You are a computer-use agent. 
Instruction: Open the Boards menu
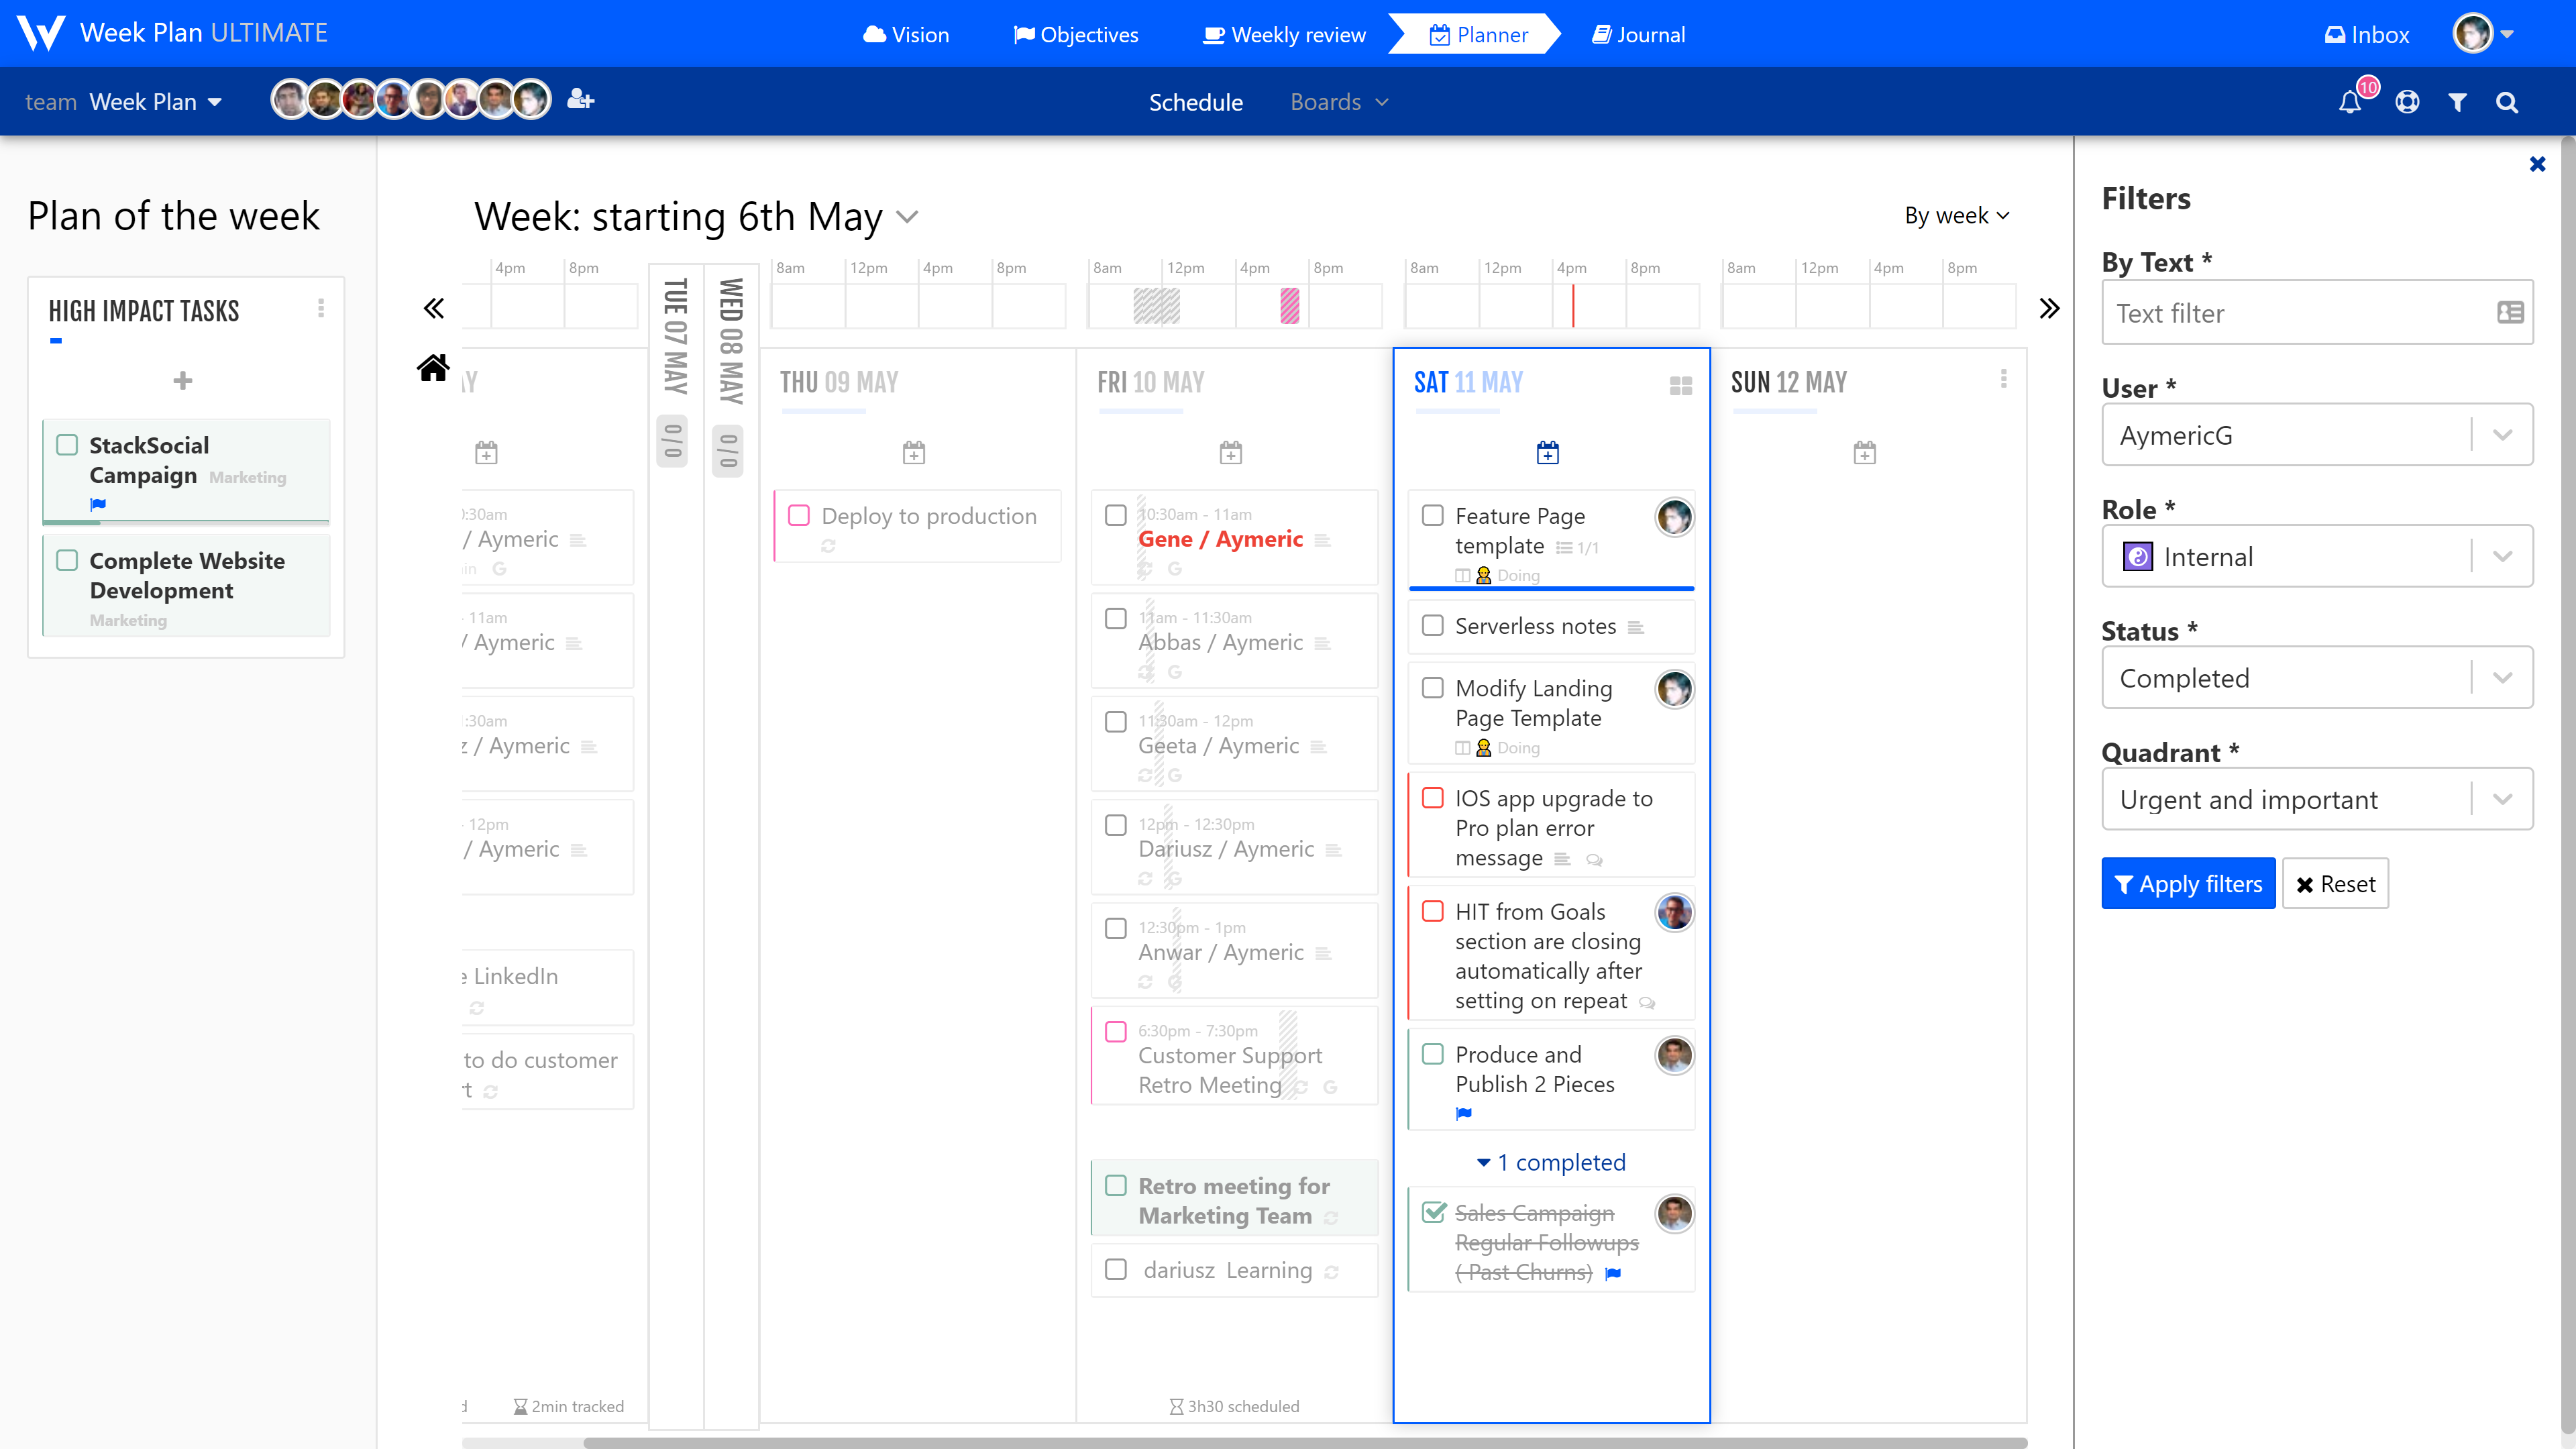(x=1338, y=101)
